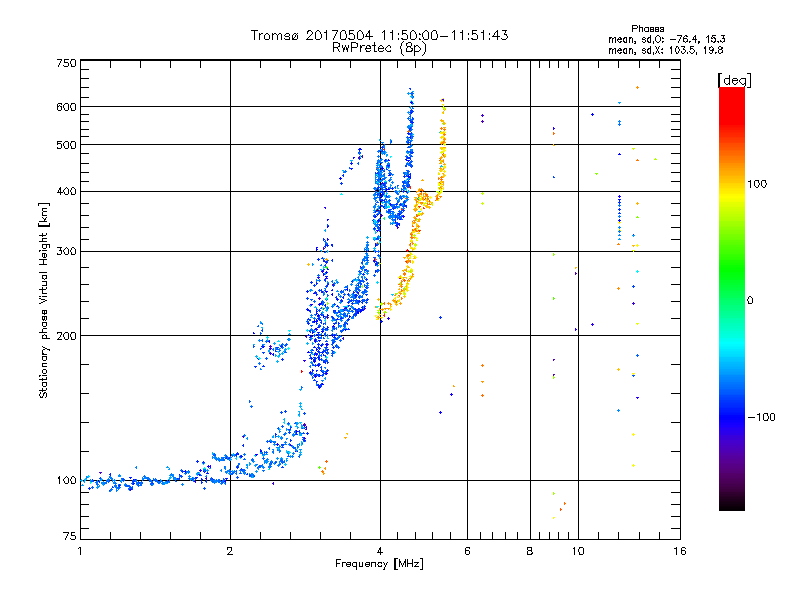This screenshot has height=600, width=800.
Task: Click the y-axis tick label '500'
Action: click(66, 145)
